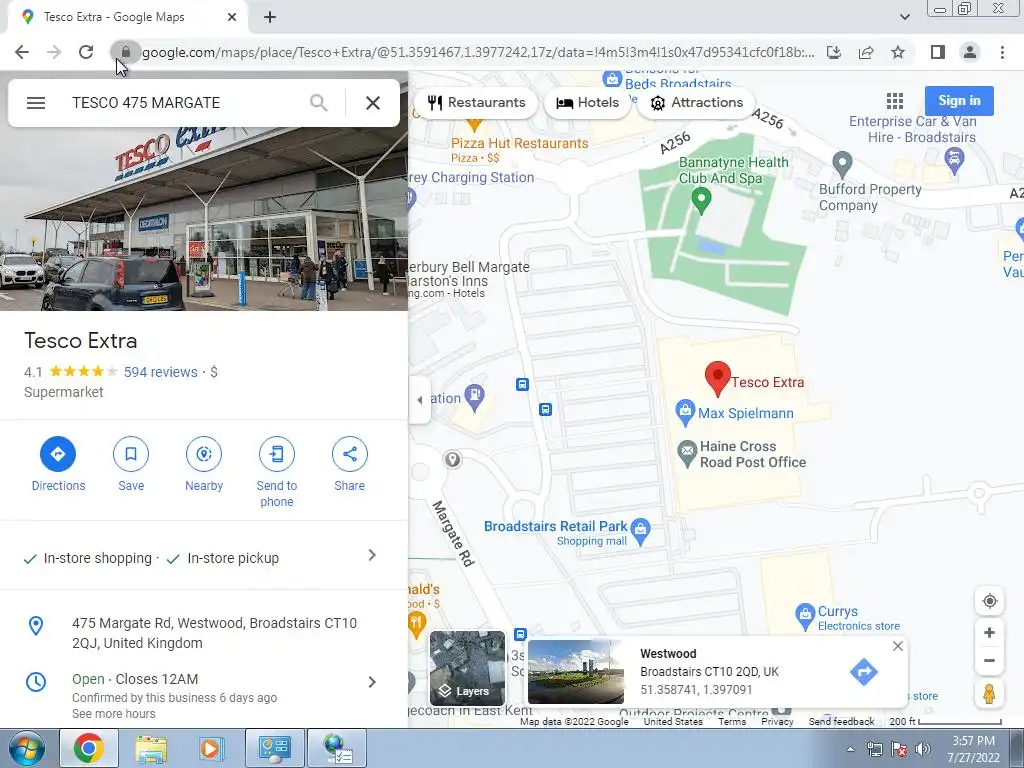Expand opening hours chevron
Image resolution: width=1024 pixels, height=768 pixels.
[x=372, y=682]
